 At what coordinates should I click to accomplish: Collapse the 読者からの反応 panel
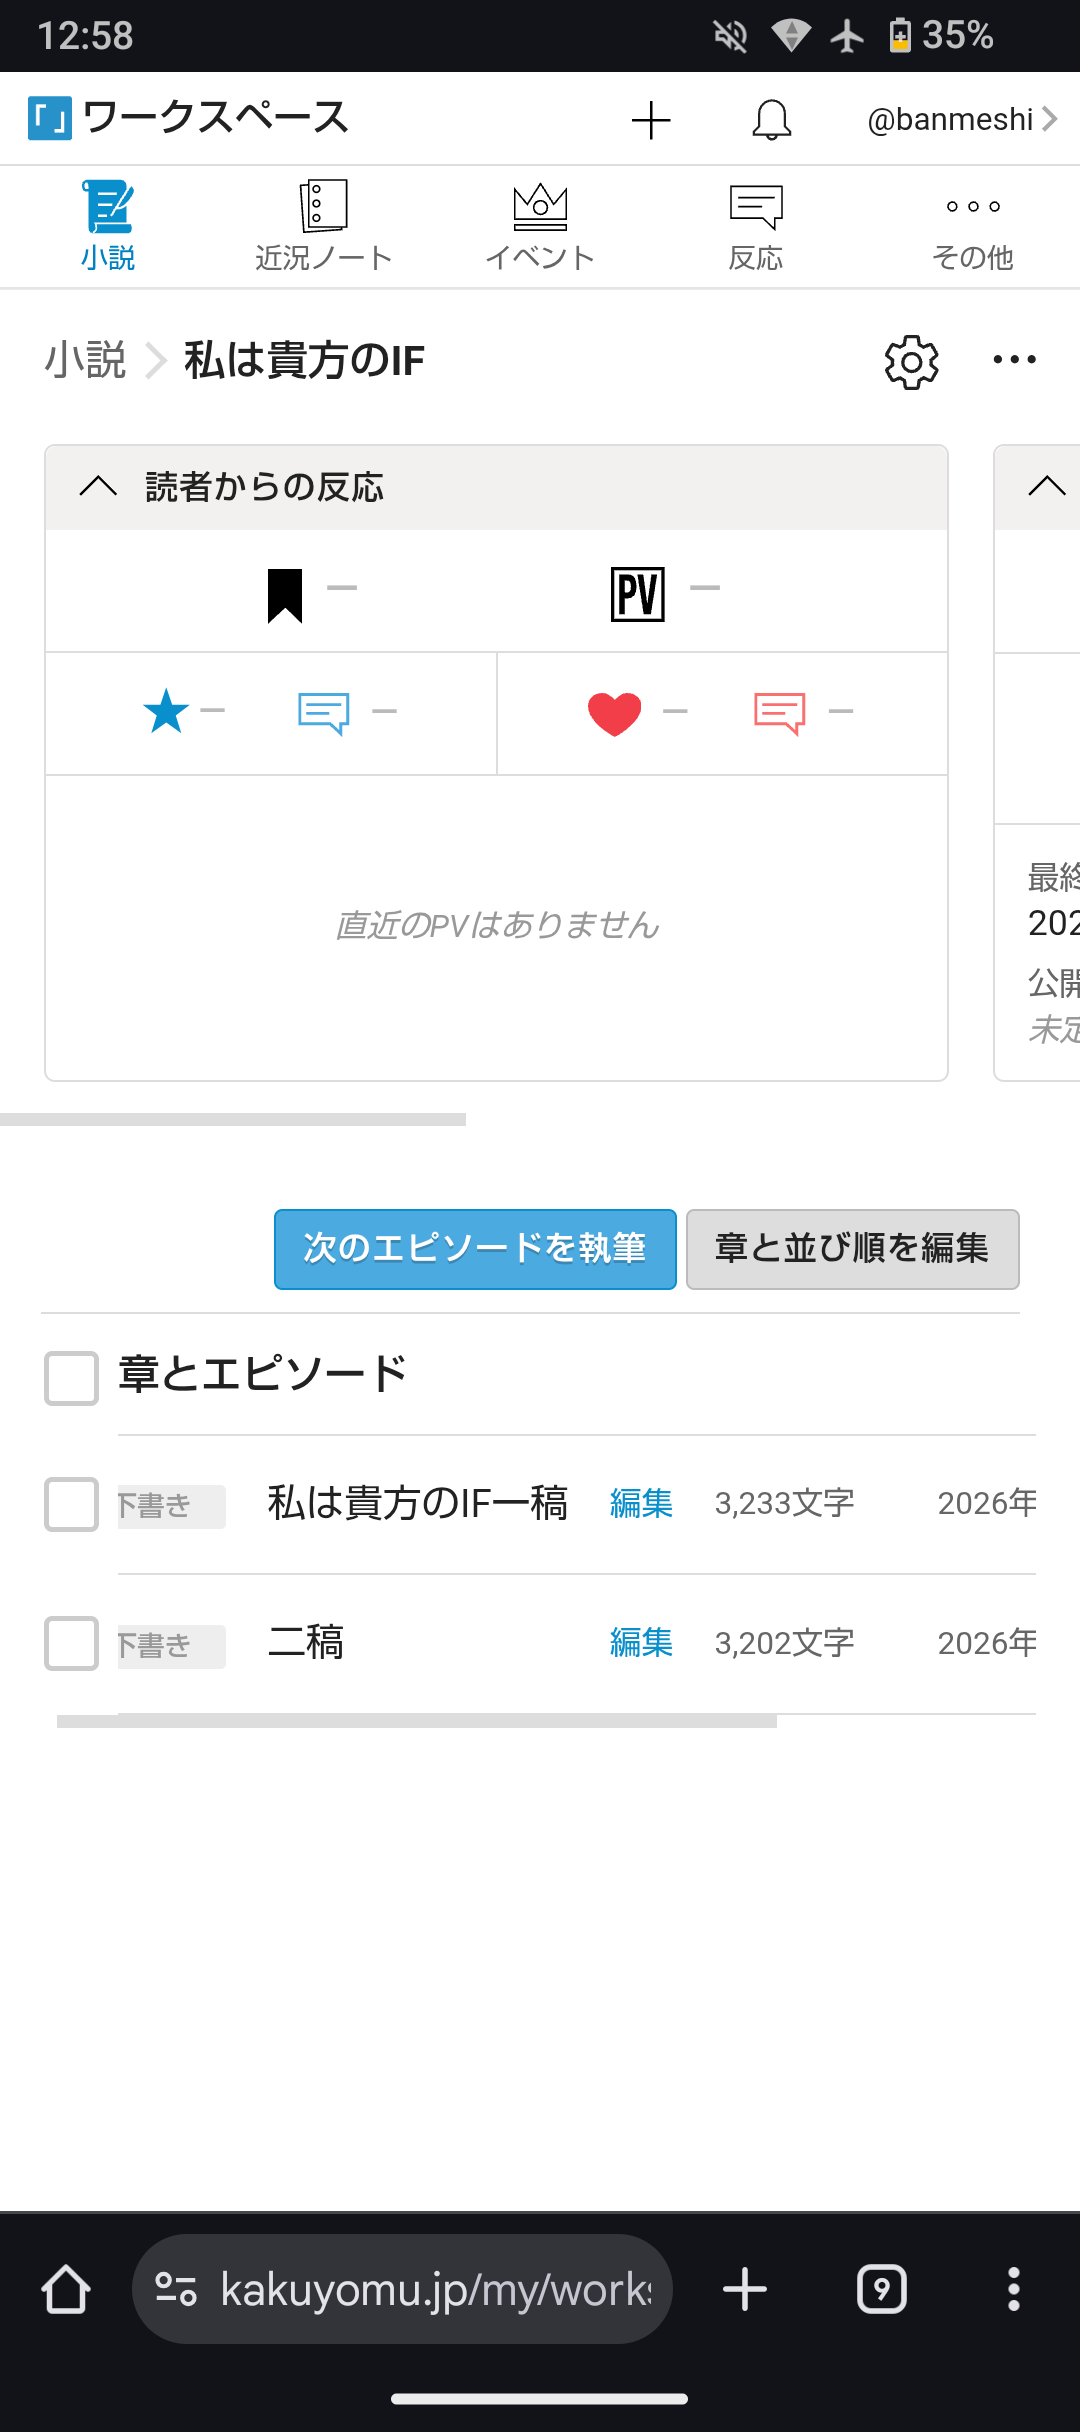[x=98, y=487]
